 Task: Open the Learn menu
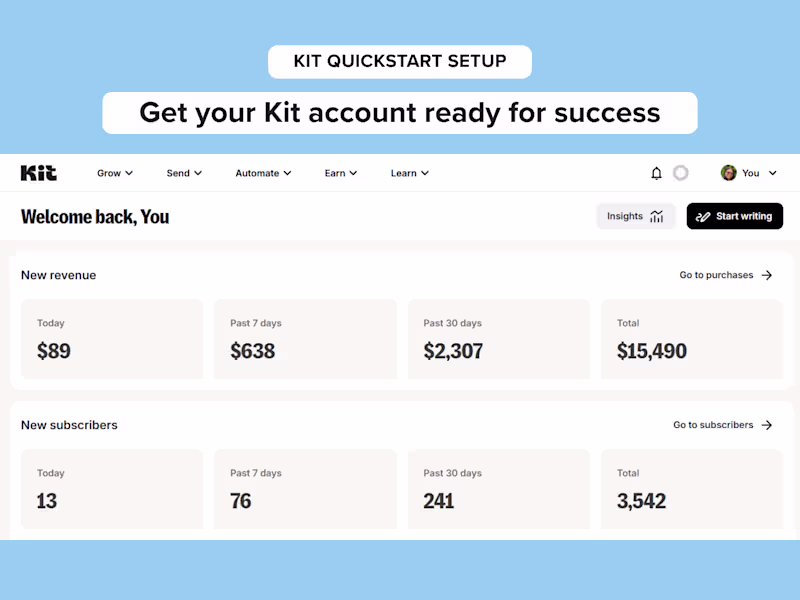point(409,172)
